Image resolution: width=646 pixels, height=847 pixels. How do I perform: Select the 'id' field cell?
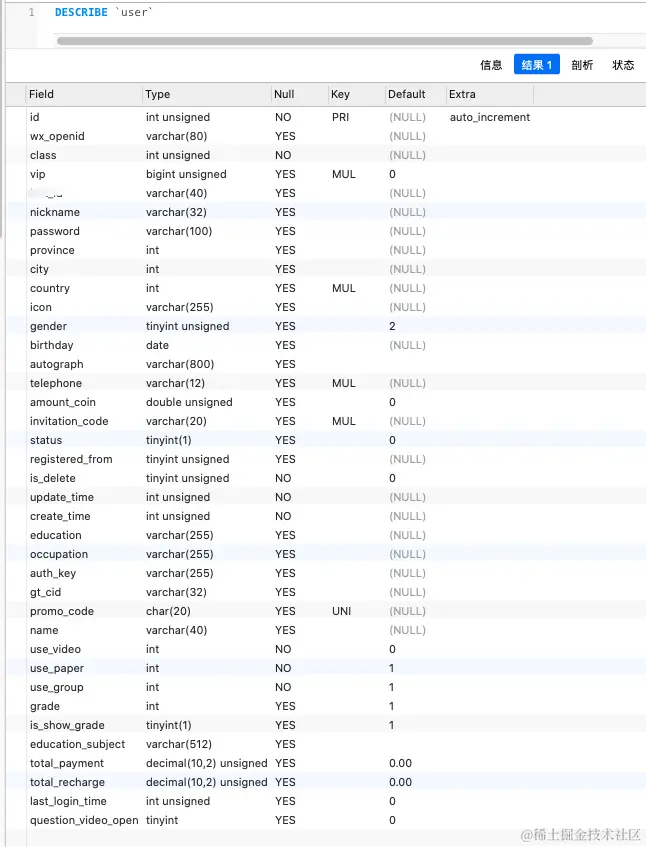[x=35, y=117]
